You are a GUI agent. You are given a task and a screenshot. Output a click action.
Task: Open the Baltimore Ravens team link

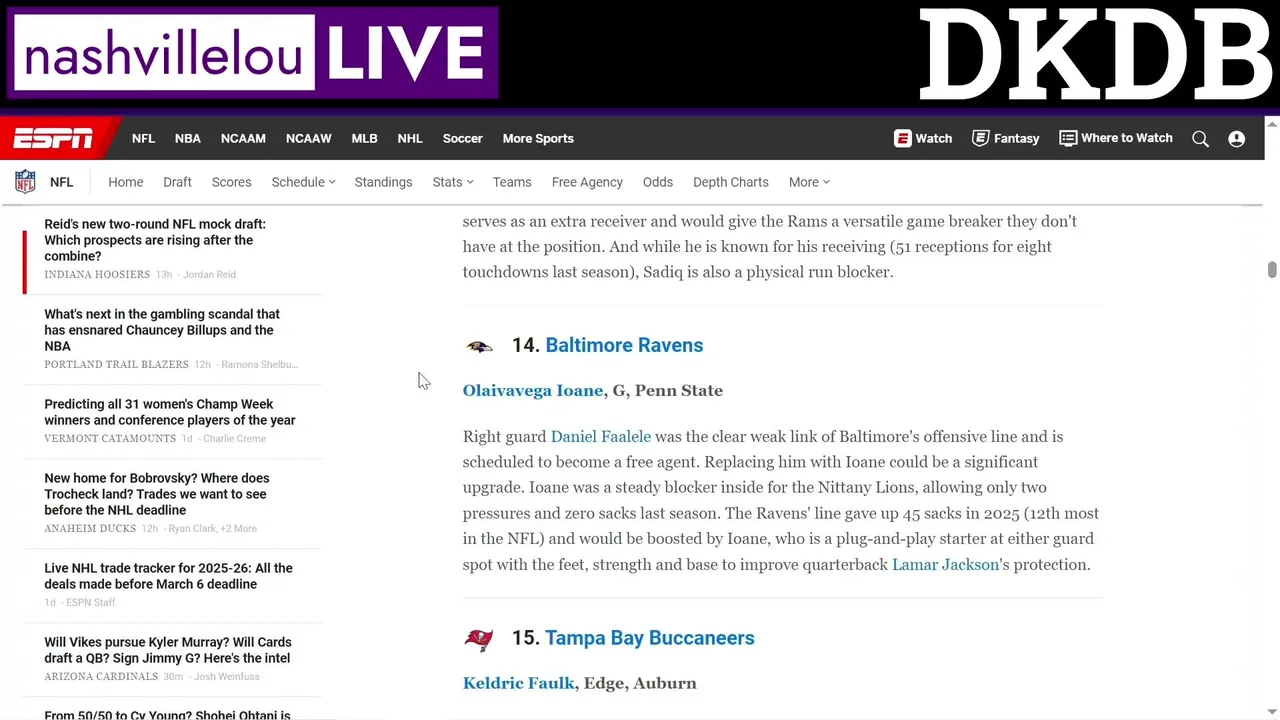624,345
